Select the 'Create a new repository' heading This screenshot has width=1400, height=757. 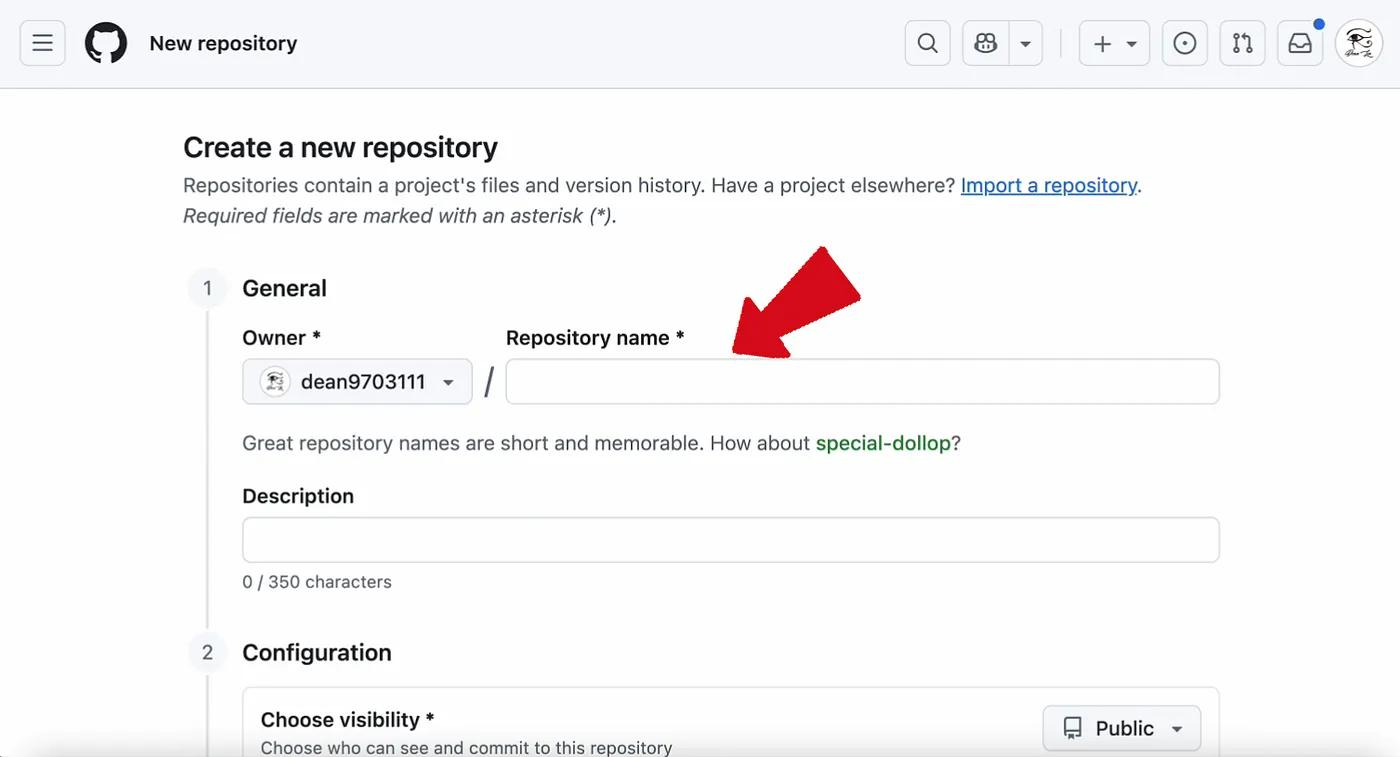(x=341, y=148)
